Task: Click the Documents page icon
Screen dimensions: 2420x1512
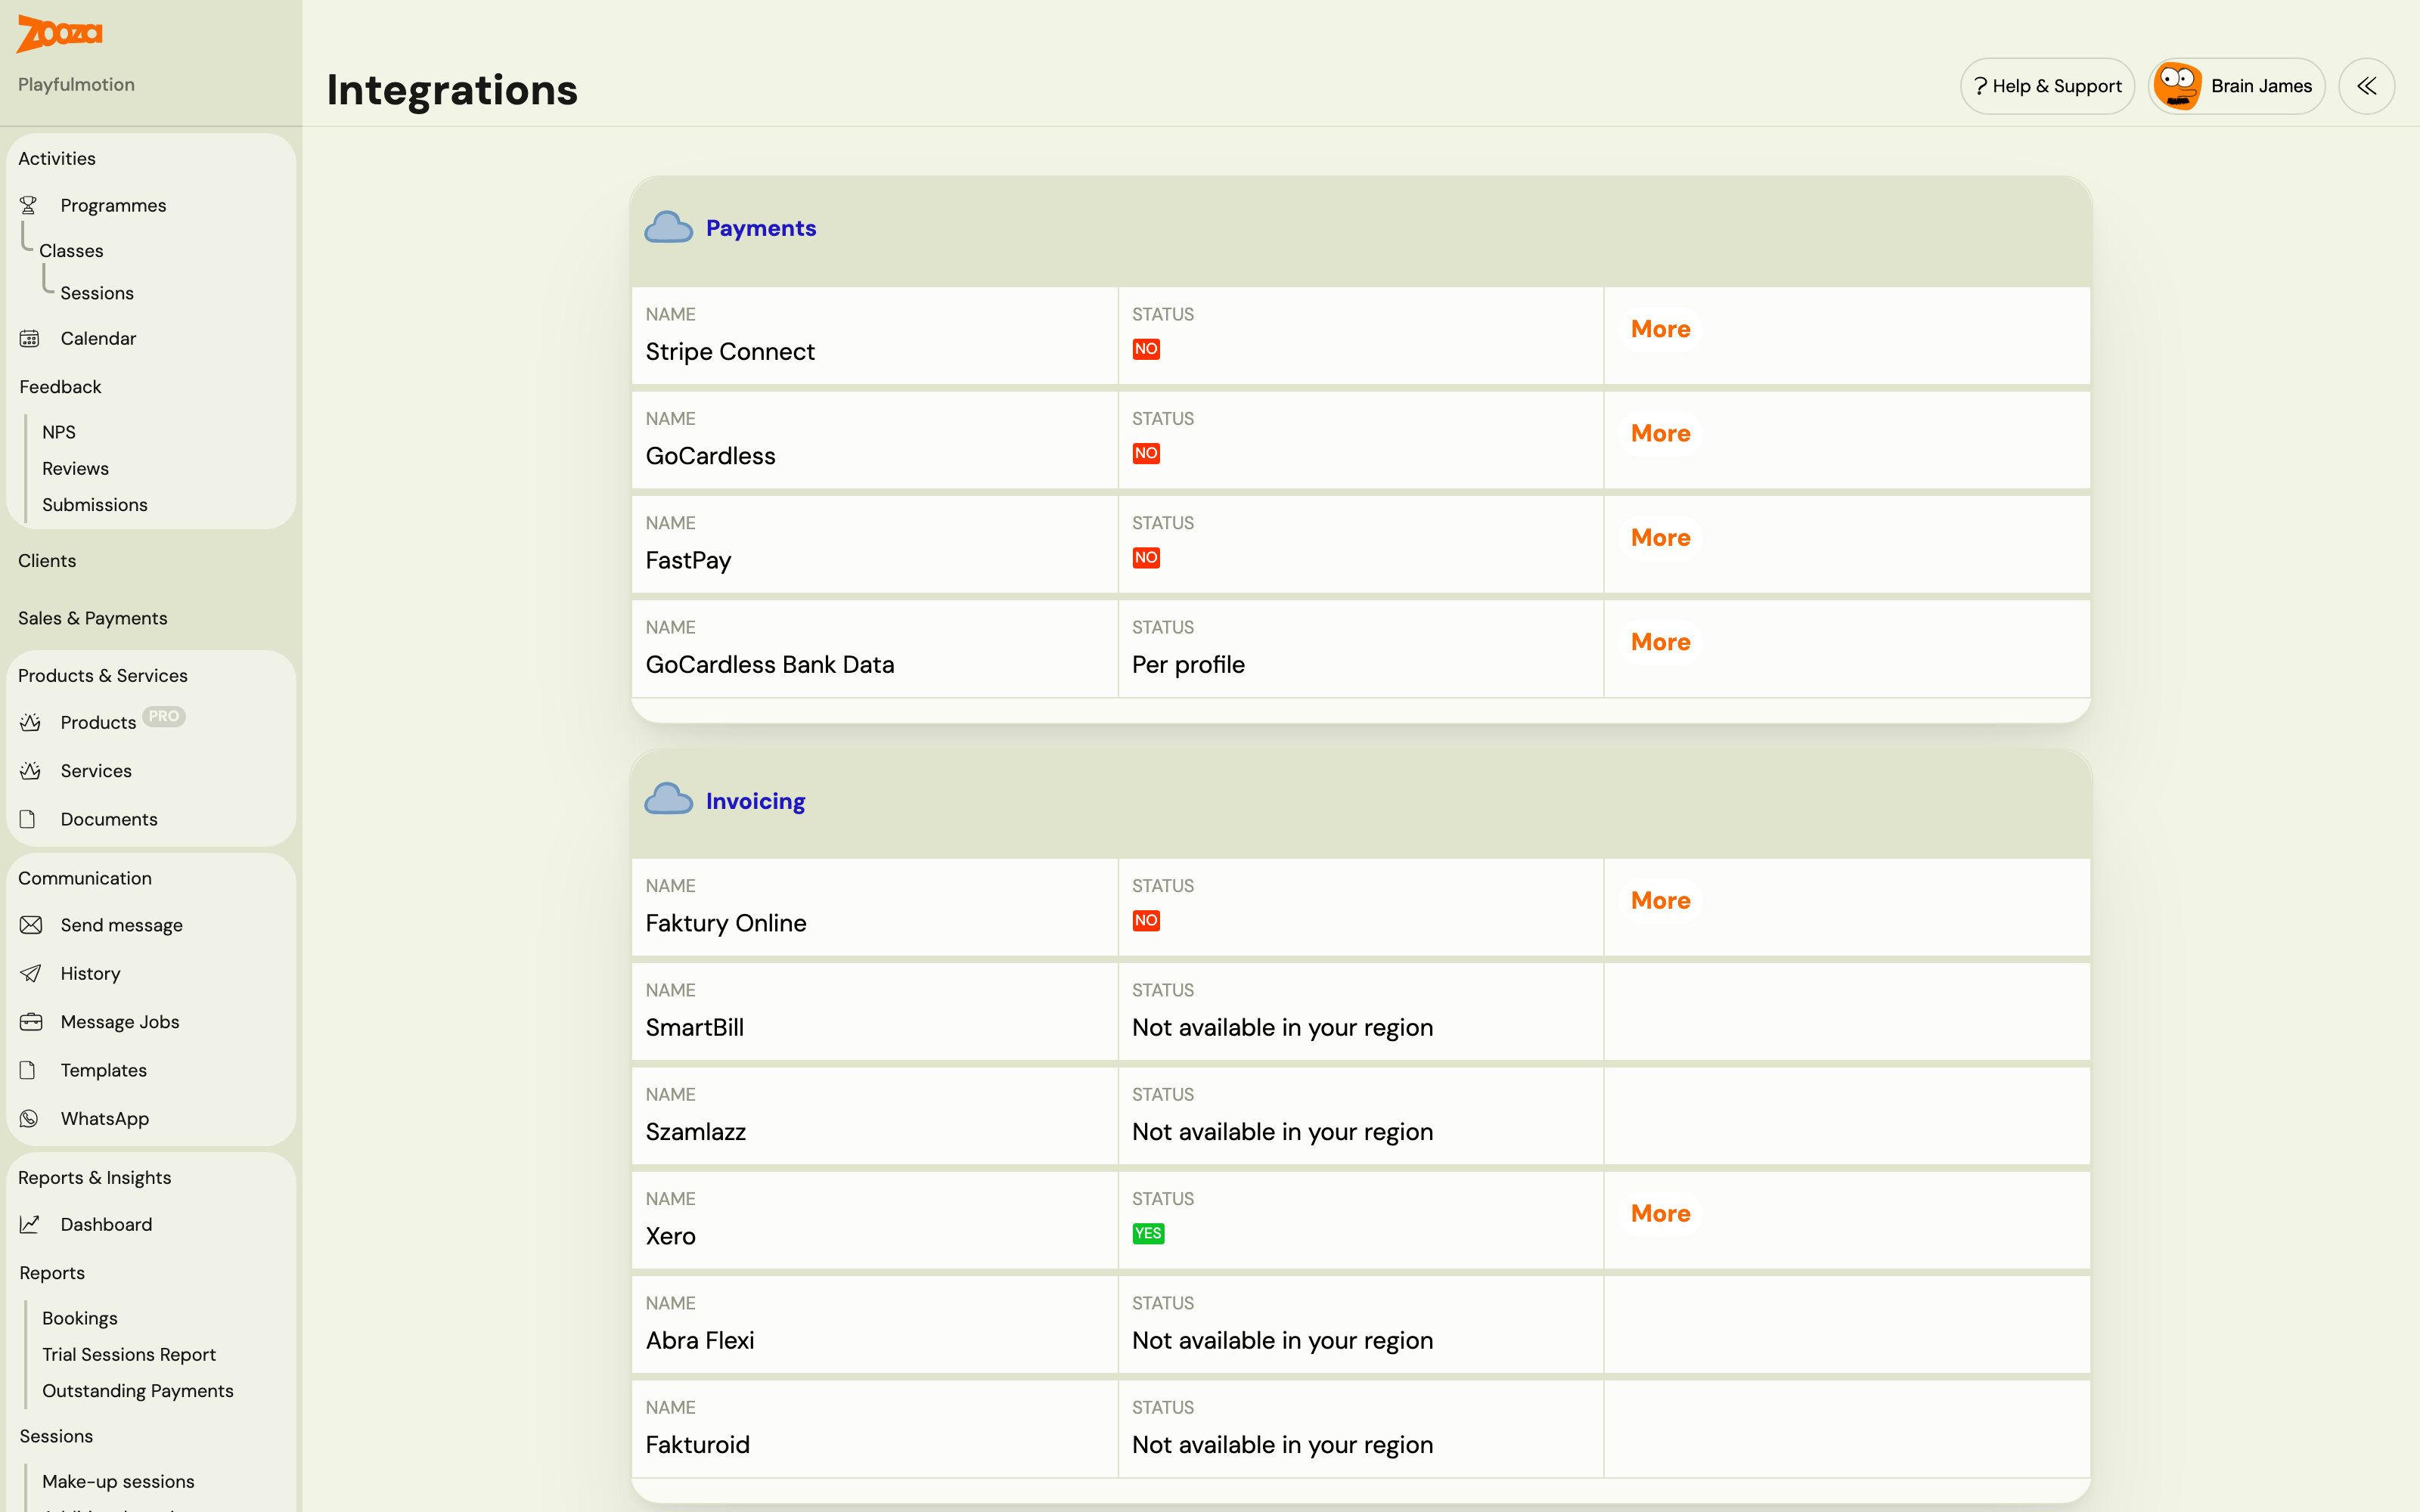Action: (x=28, y=819)
